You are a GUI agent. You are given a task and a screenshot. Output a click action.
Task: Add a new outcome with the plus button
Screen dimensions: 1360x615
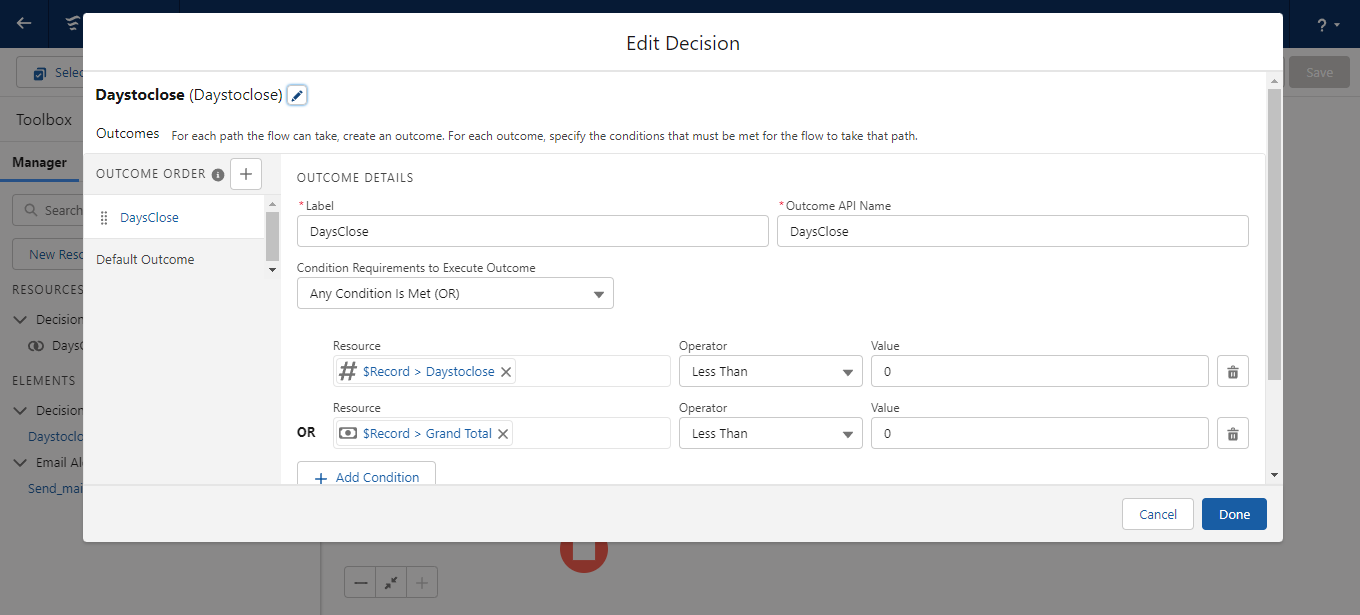(246, 173)
